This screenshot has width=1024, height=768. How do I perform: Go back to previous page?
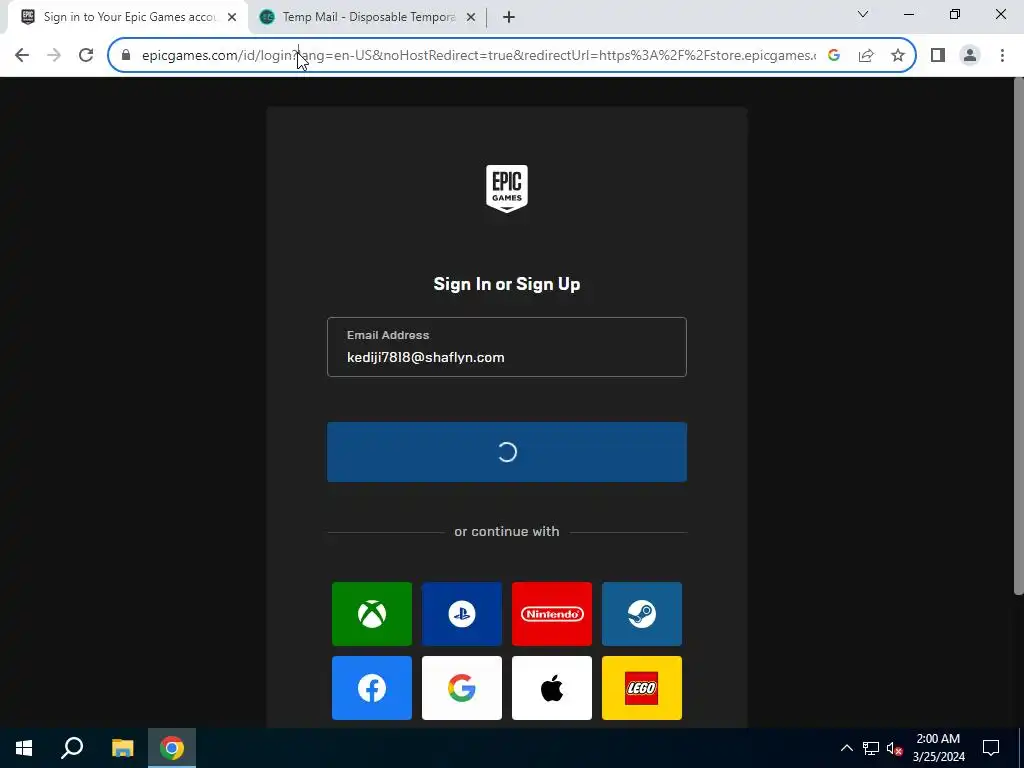click(x=22, y=55)
